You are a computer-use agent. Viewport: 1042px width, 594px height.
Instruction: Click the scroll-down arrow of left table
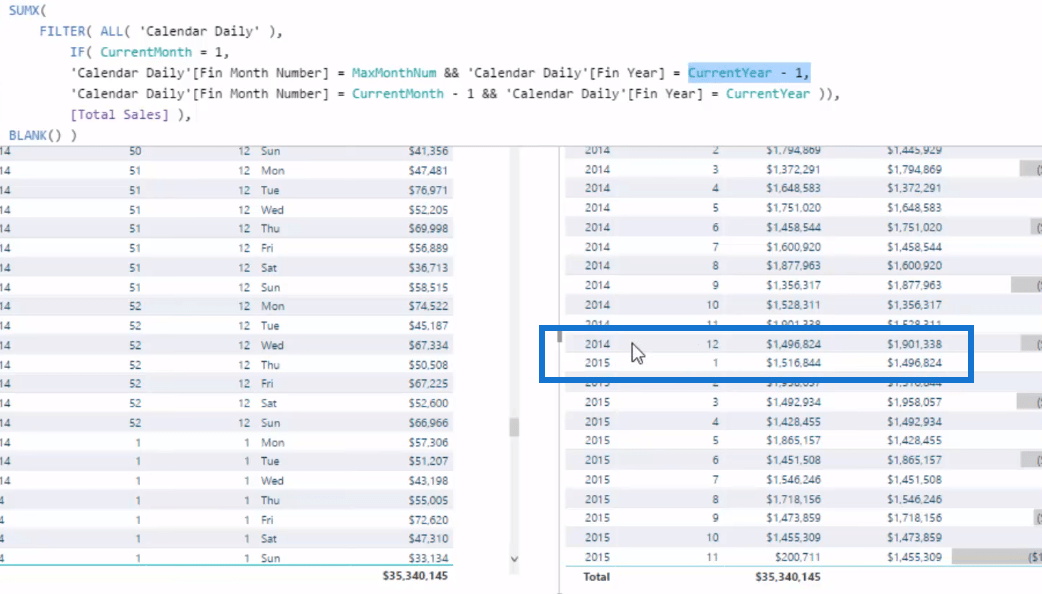(x=514, y=559)
